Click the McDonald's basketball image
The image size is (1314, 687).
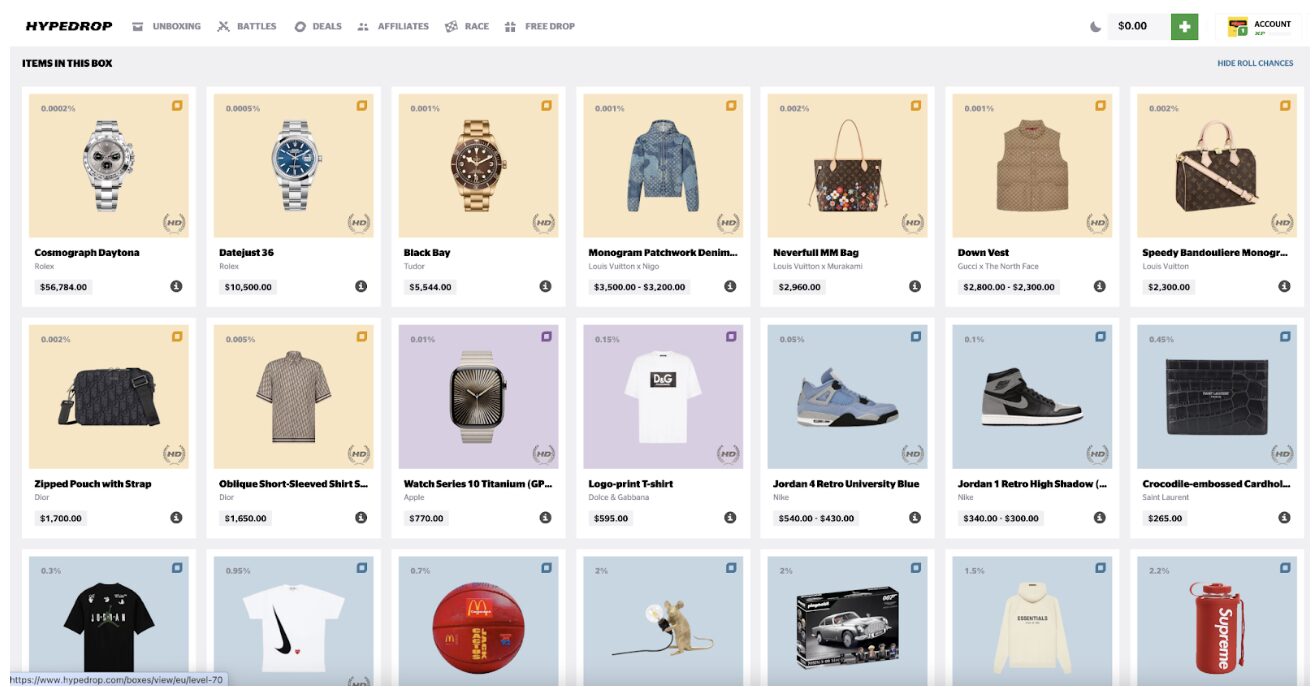point(478,629)
